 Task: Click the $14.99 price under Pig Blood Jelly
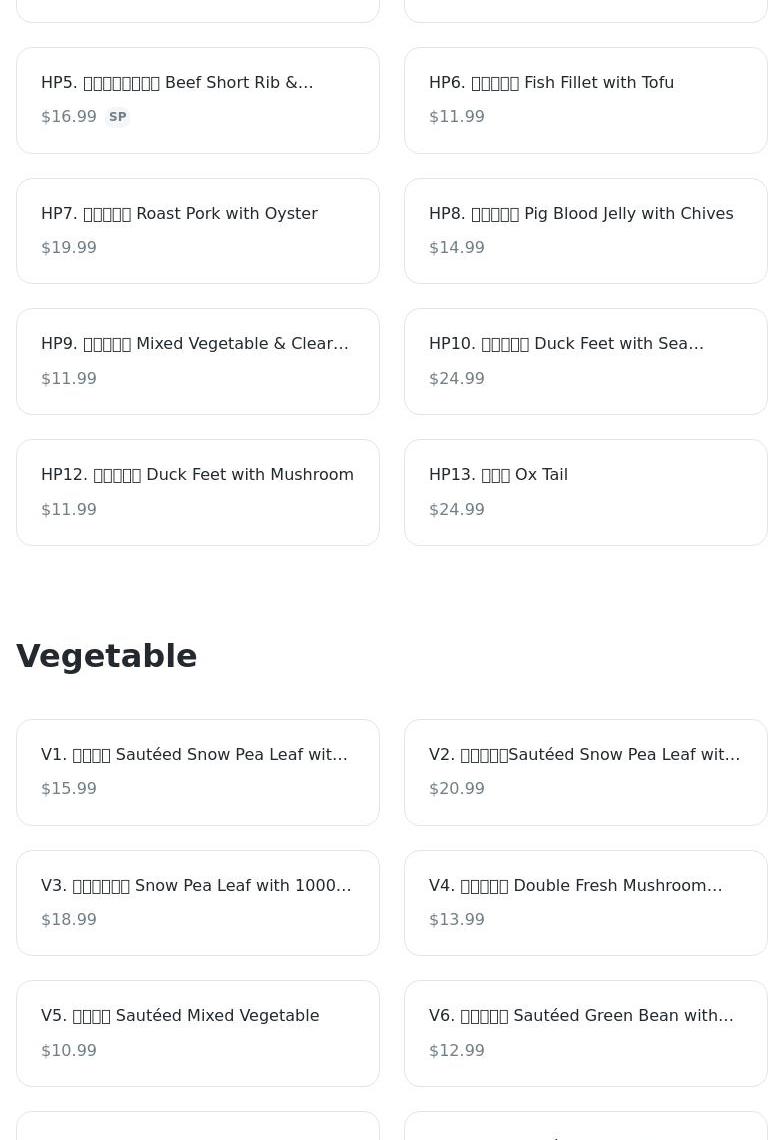coord(457,248)
